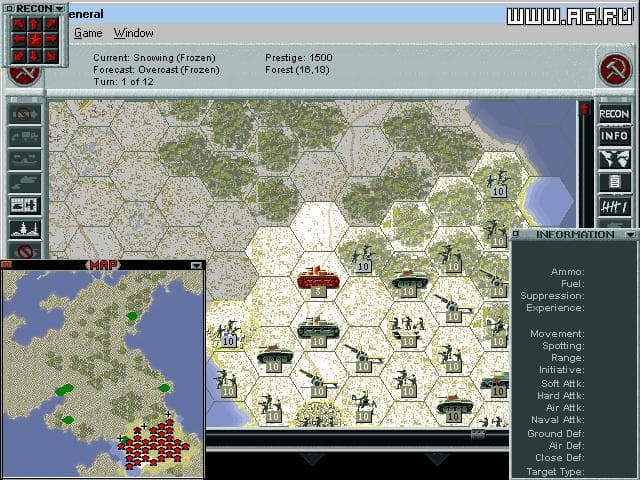
Task: Click the left down-triangle below the map
Action: [x=313, y=459]
